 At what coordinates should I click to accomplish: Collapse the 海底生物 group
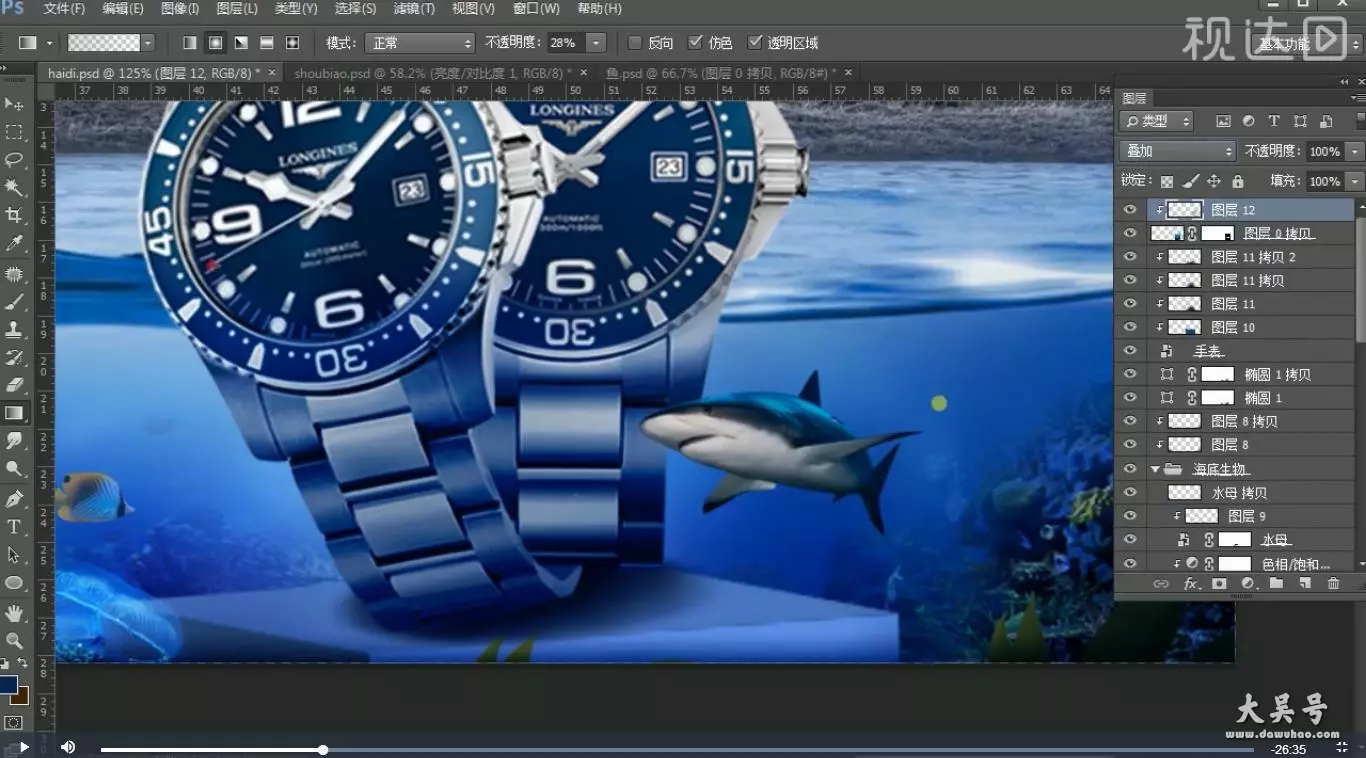1155,468
